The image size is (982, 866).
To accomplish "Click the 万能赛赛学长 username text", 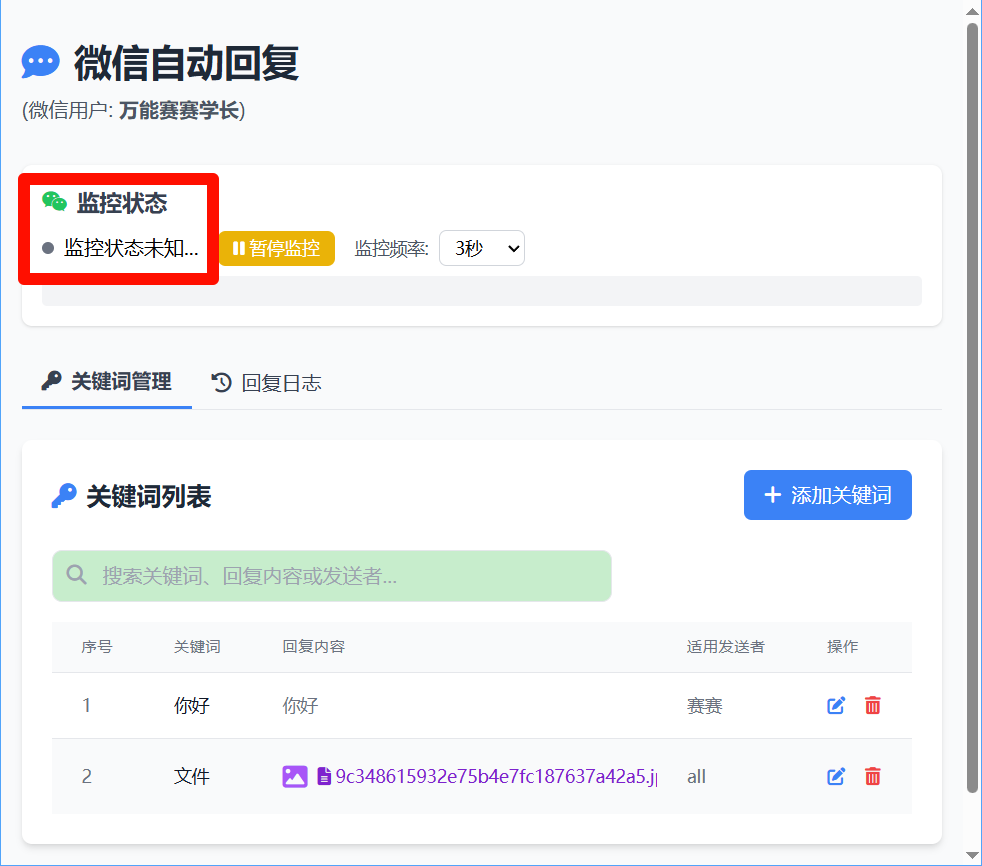I will (x=179, y=110).
